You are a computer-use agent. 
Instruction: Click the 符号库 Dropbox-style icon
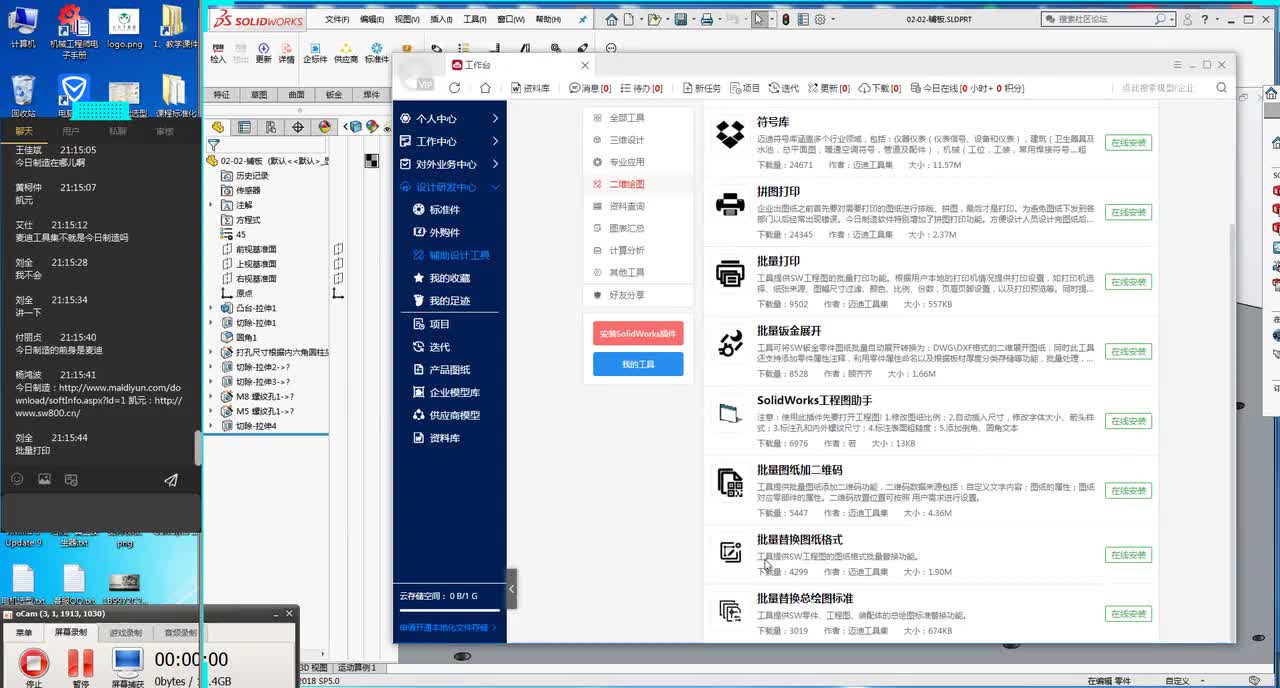tap(730, 134)
